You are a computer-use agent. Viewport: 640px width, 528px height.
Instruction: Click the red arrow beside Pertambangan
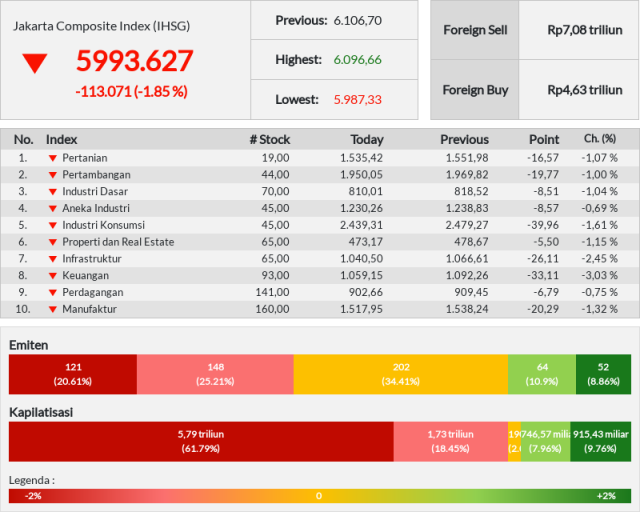[53, 175]
